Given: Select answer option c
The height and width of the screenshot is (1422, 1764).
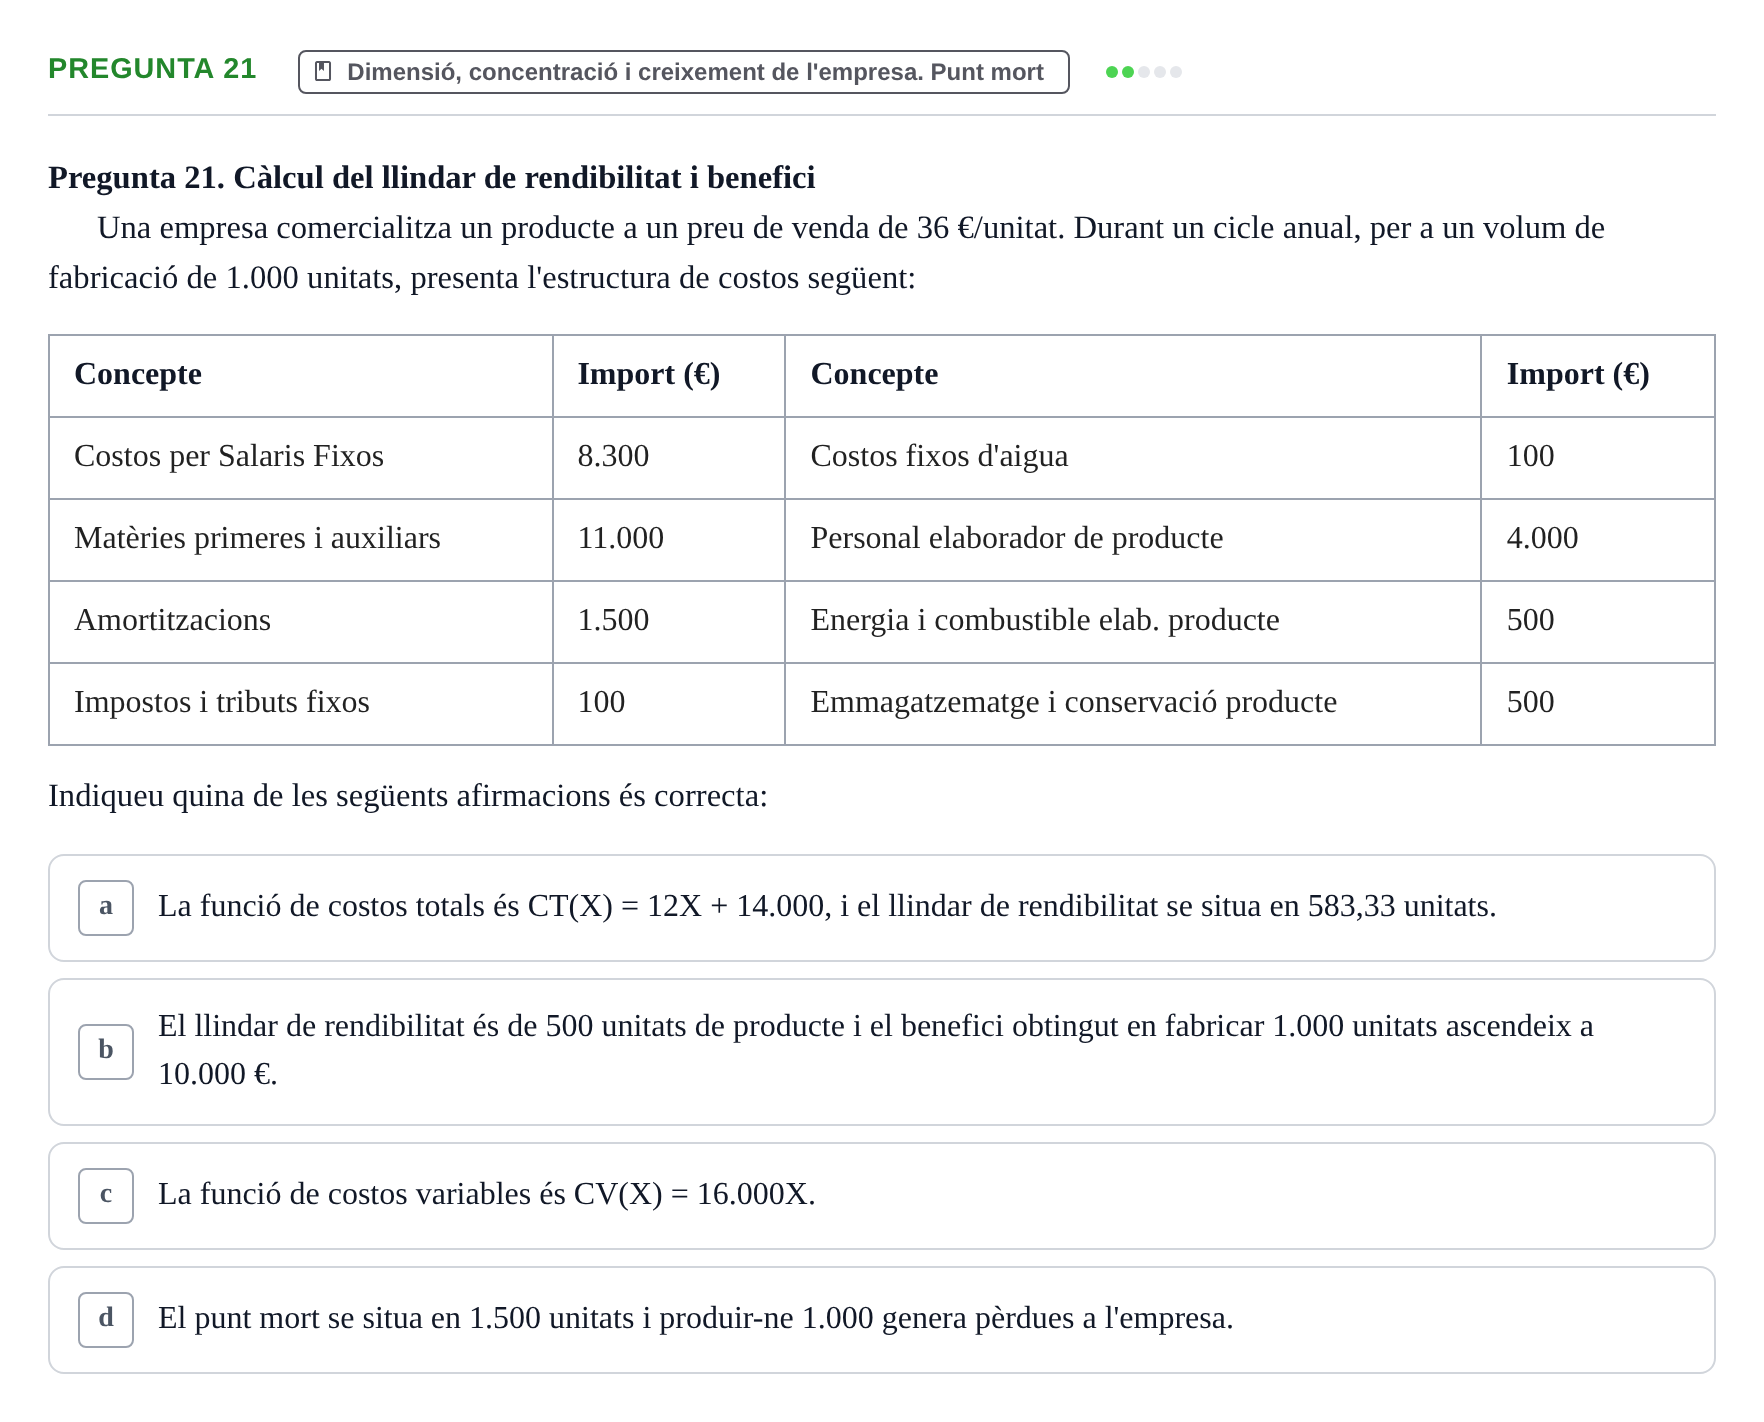Looking at the screenshot, I should [x=882, y=1196].
